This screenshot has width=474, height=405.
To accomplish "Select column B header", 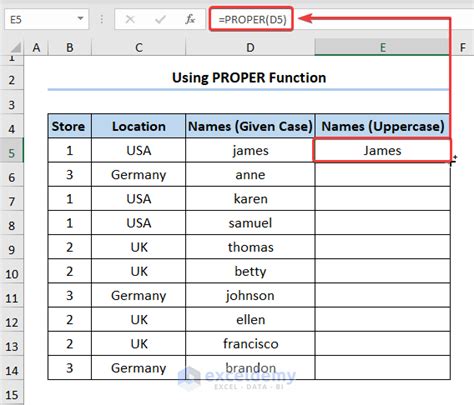I will (x=70, y=48).
